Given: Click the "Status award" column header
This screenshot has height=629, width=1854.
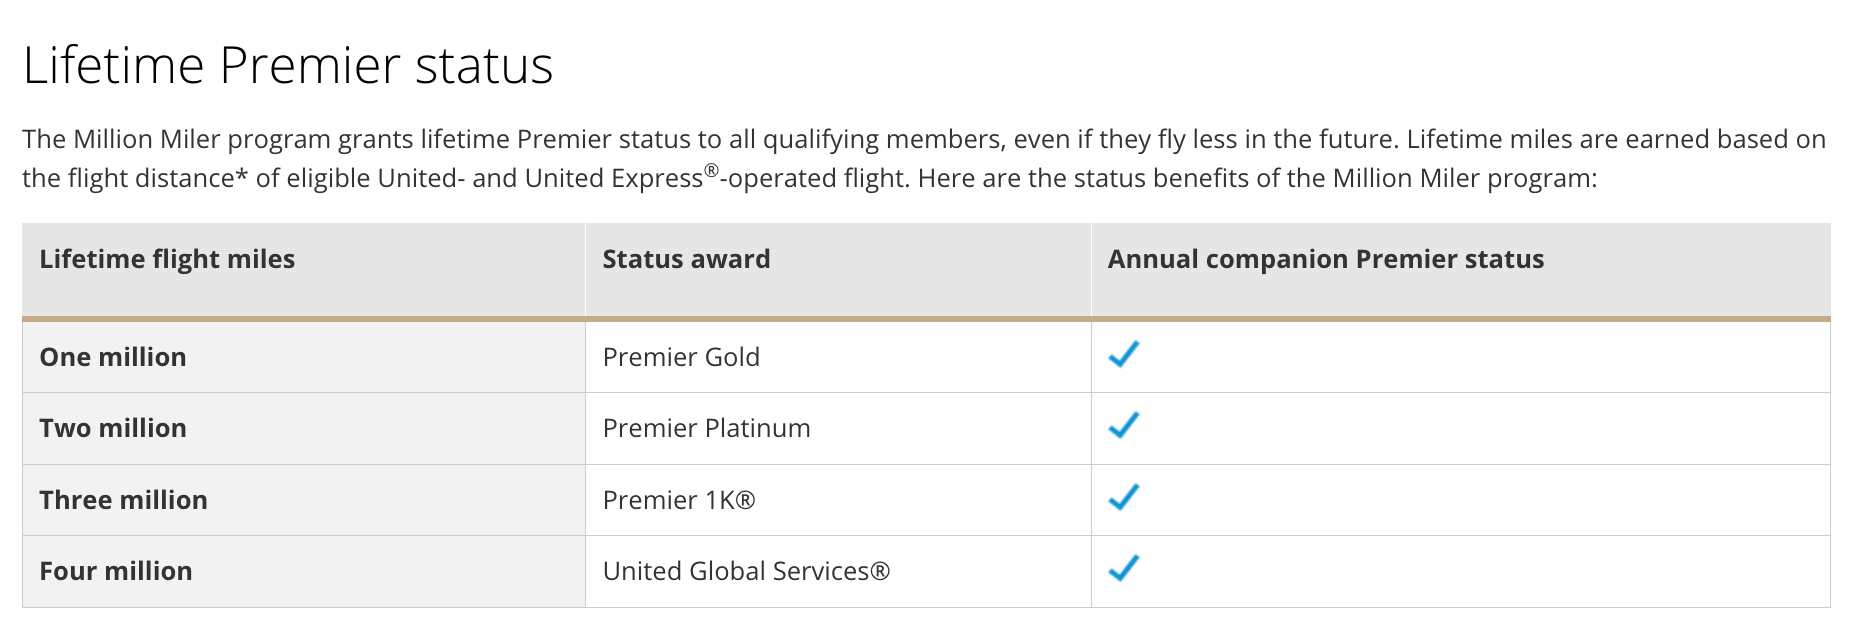Looking at the screenshot, I should coord(686,259).
